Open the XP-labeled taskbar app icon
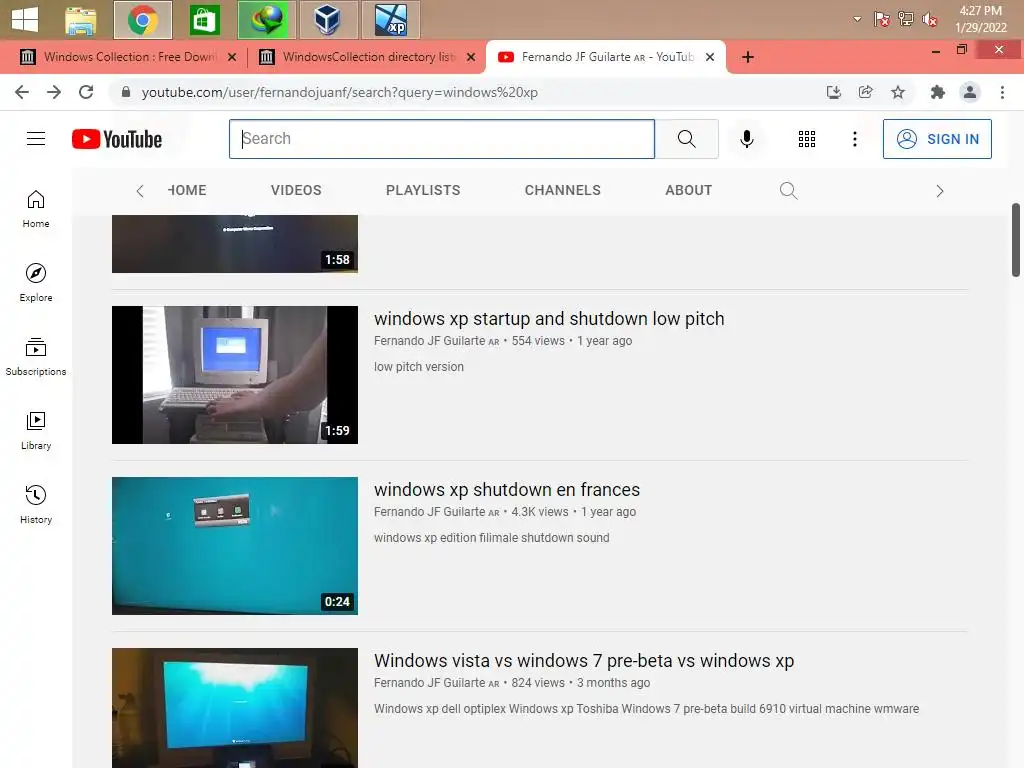This screenshot has width=1024, height=768. click(x=390, y=20)
